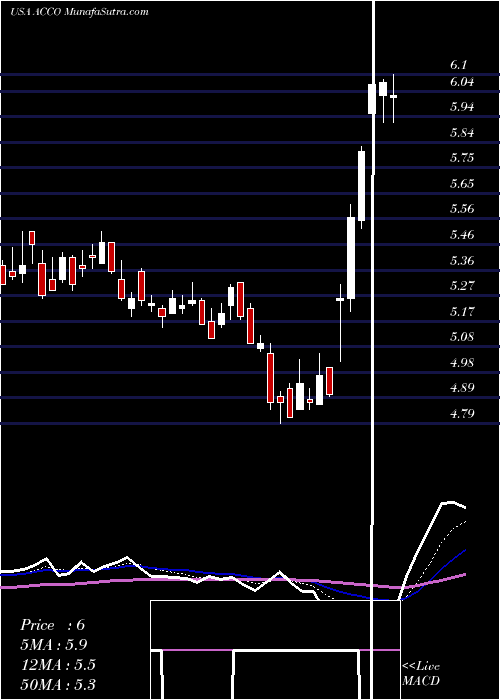The image size is (500, 700).
Task: Click the tall white candle near 5.75
Action: tap(362, 186)
